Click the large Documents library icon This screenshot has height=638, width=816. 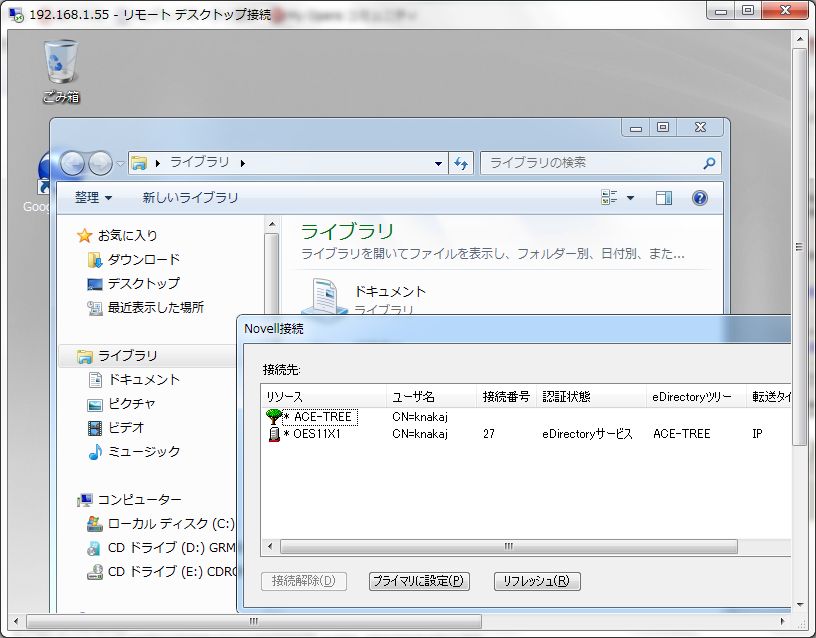pyautogui.click(x=324, y=297)
